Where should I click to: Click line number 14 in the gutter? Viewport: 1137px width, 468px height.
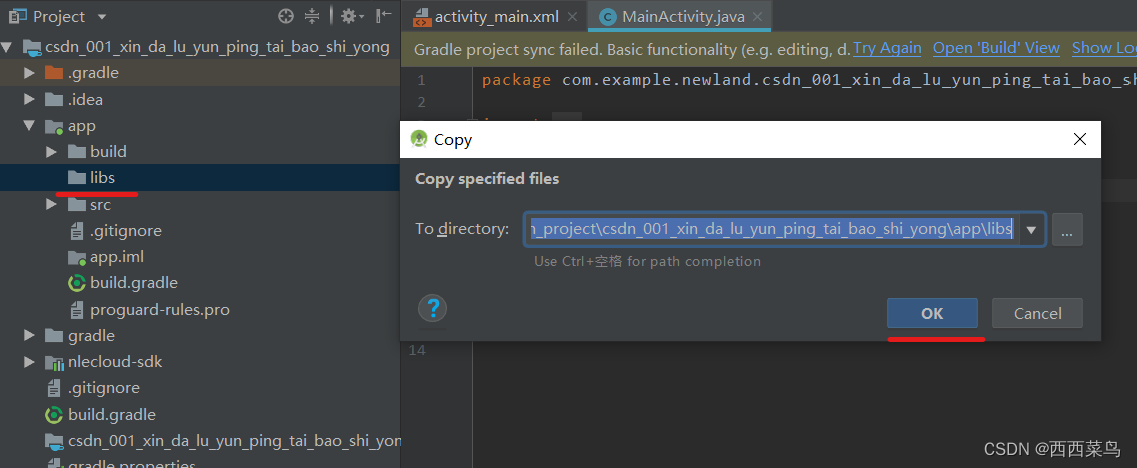417,350
